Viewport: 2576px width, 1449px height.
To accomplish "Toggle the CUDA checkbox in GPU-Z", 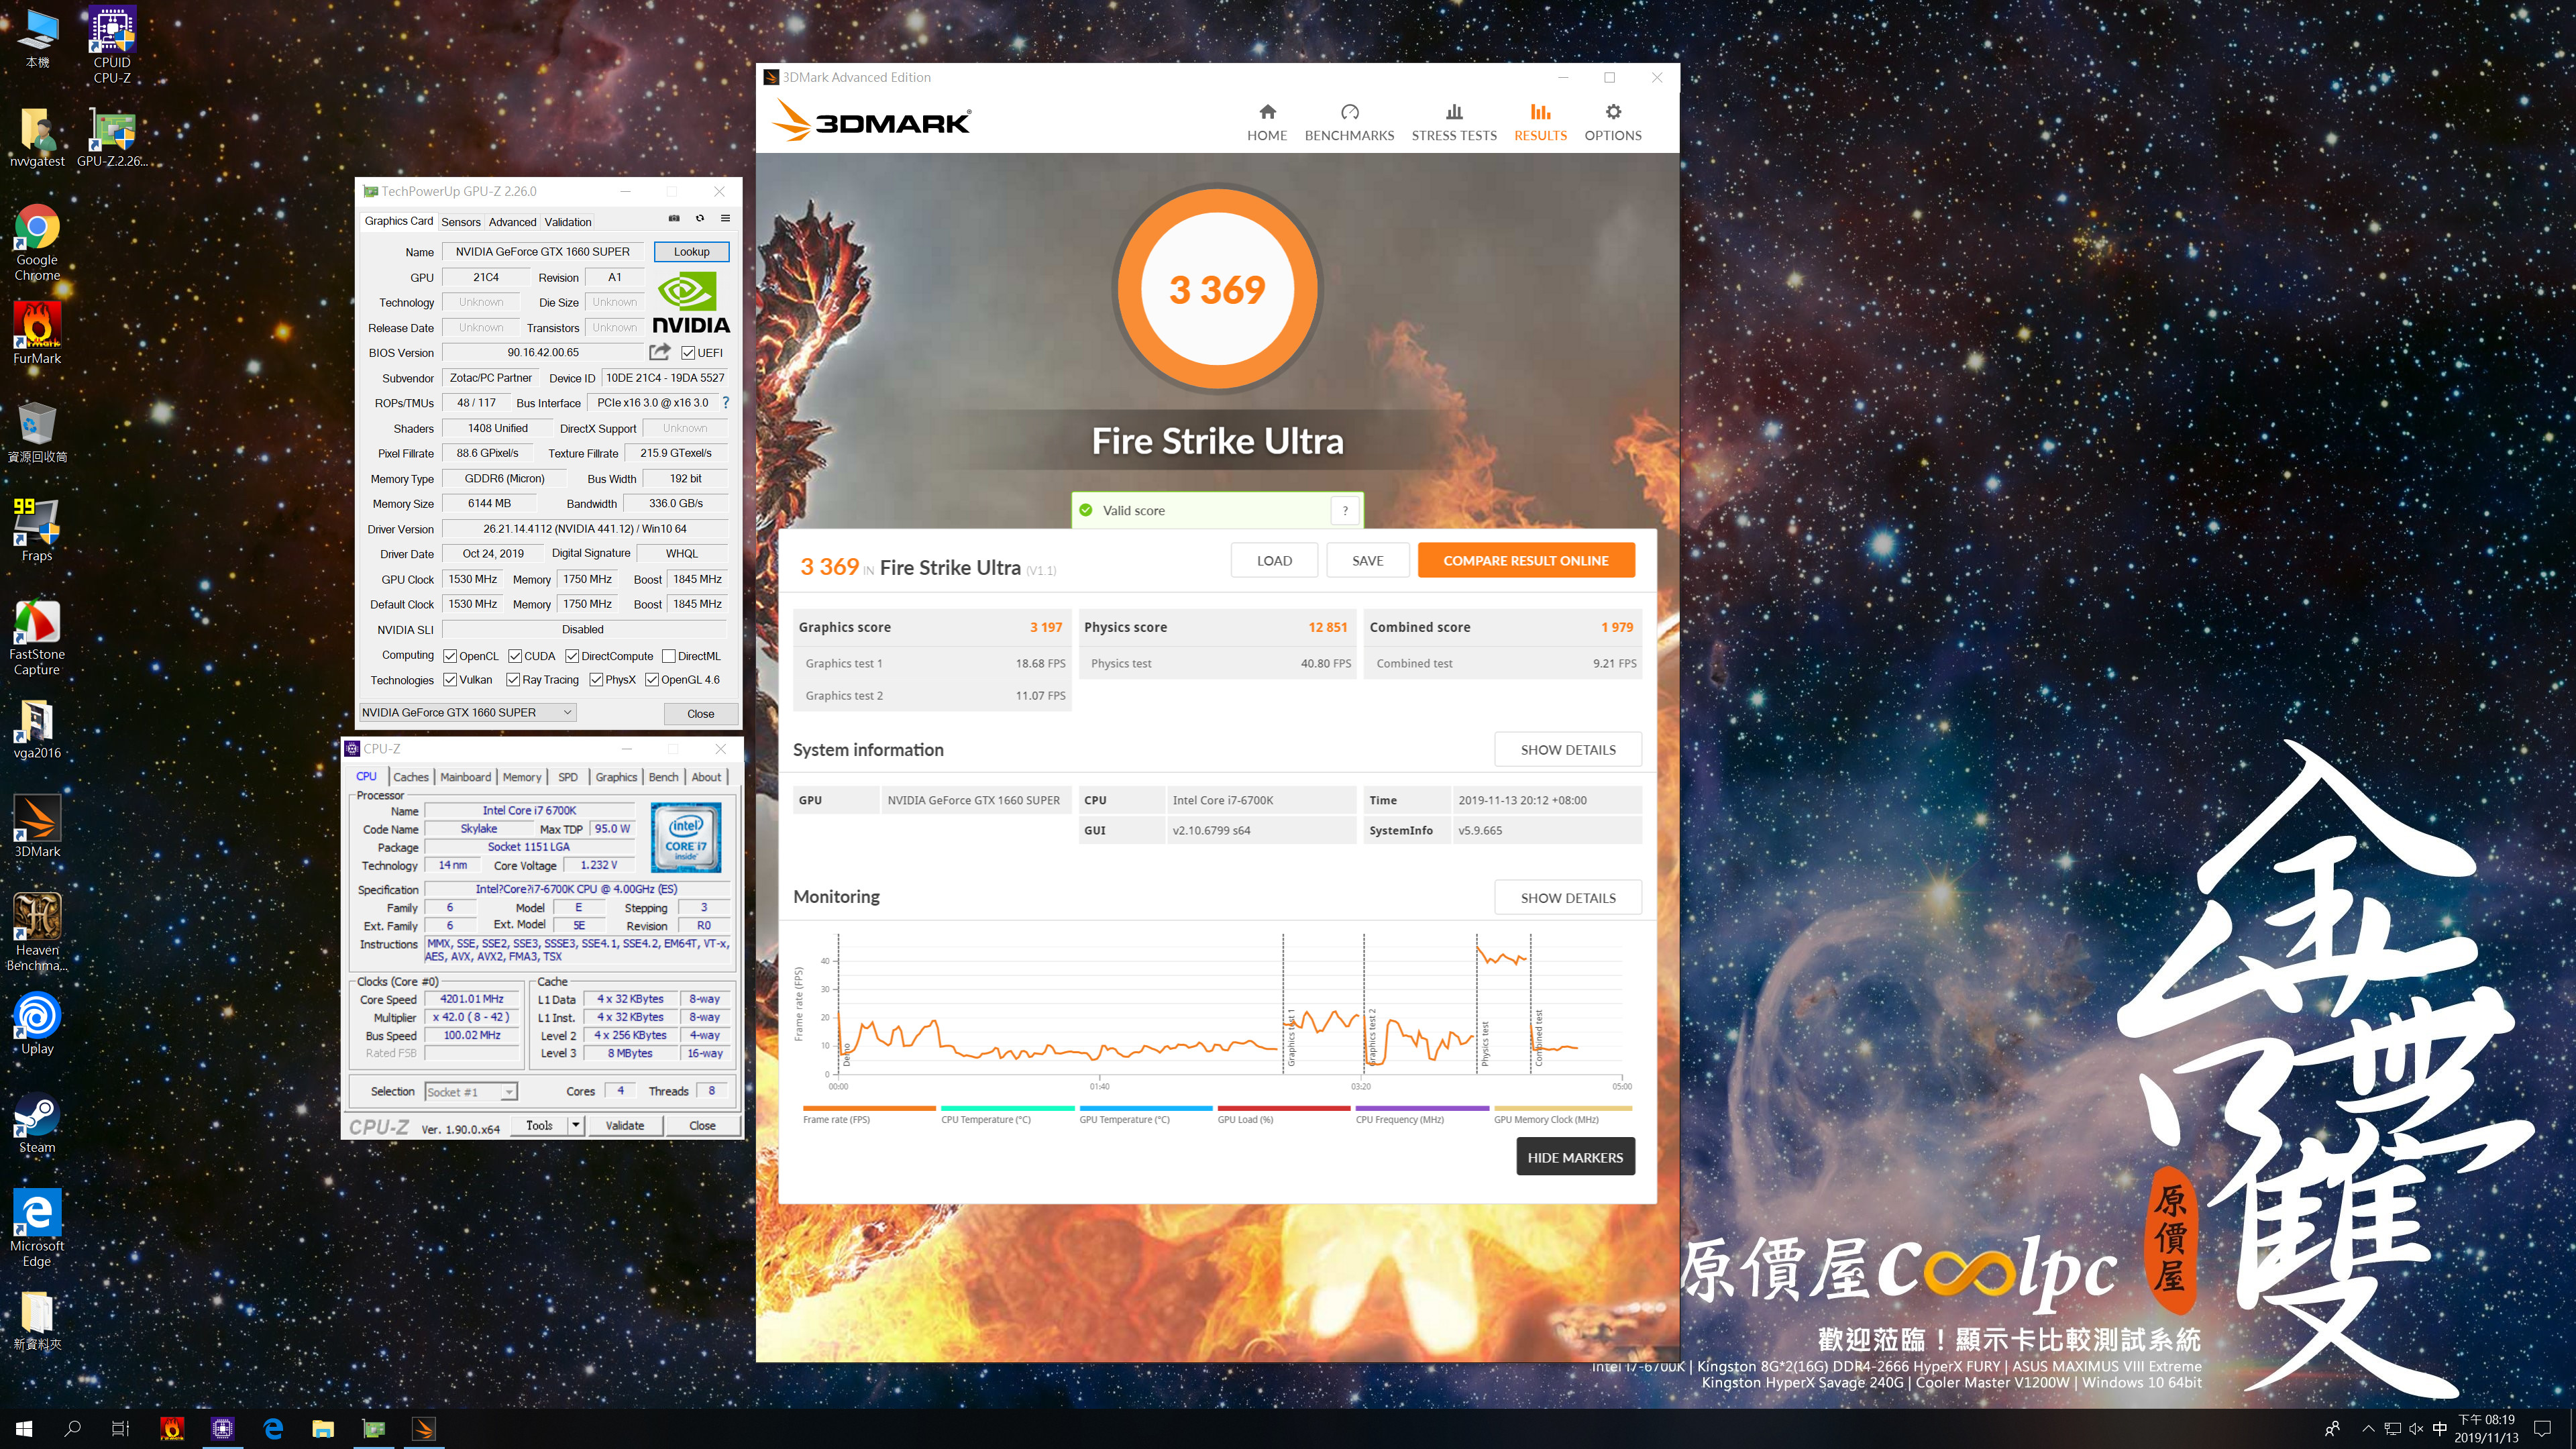I will [515, 656].
